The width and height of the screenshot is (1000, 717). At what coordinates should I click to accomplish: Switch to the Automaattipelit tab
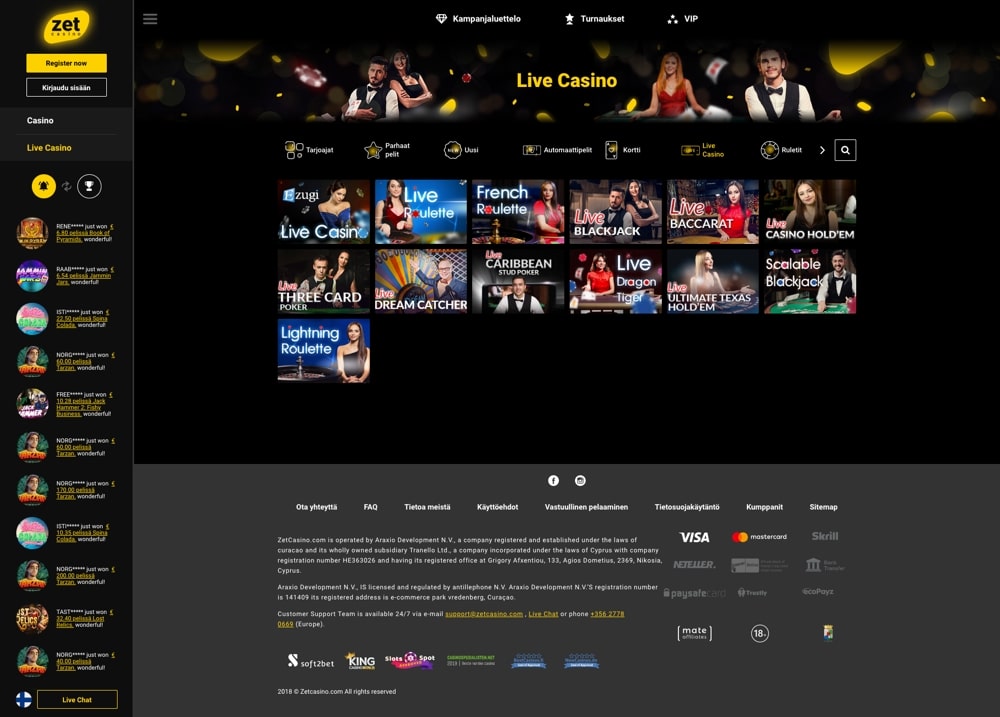pyautogui.click(x=557, y=150)
